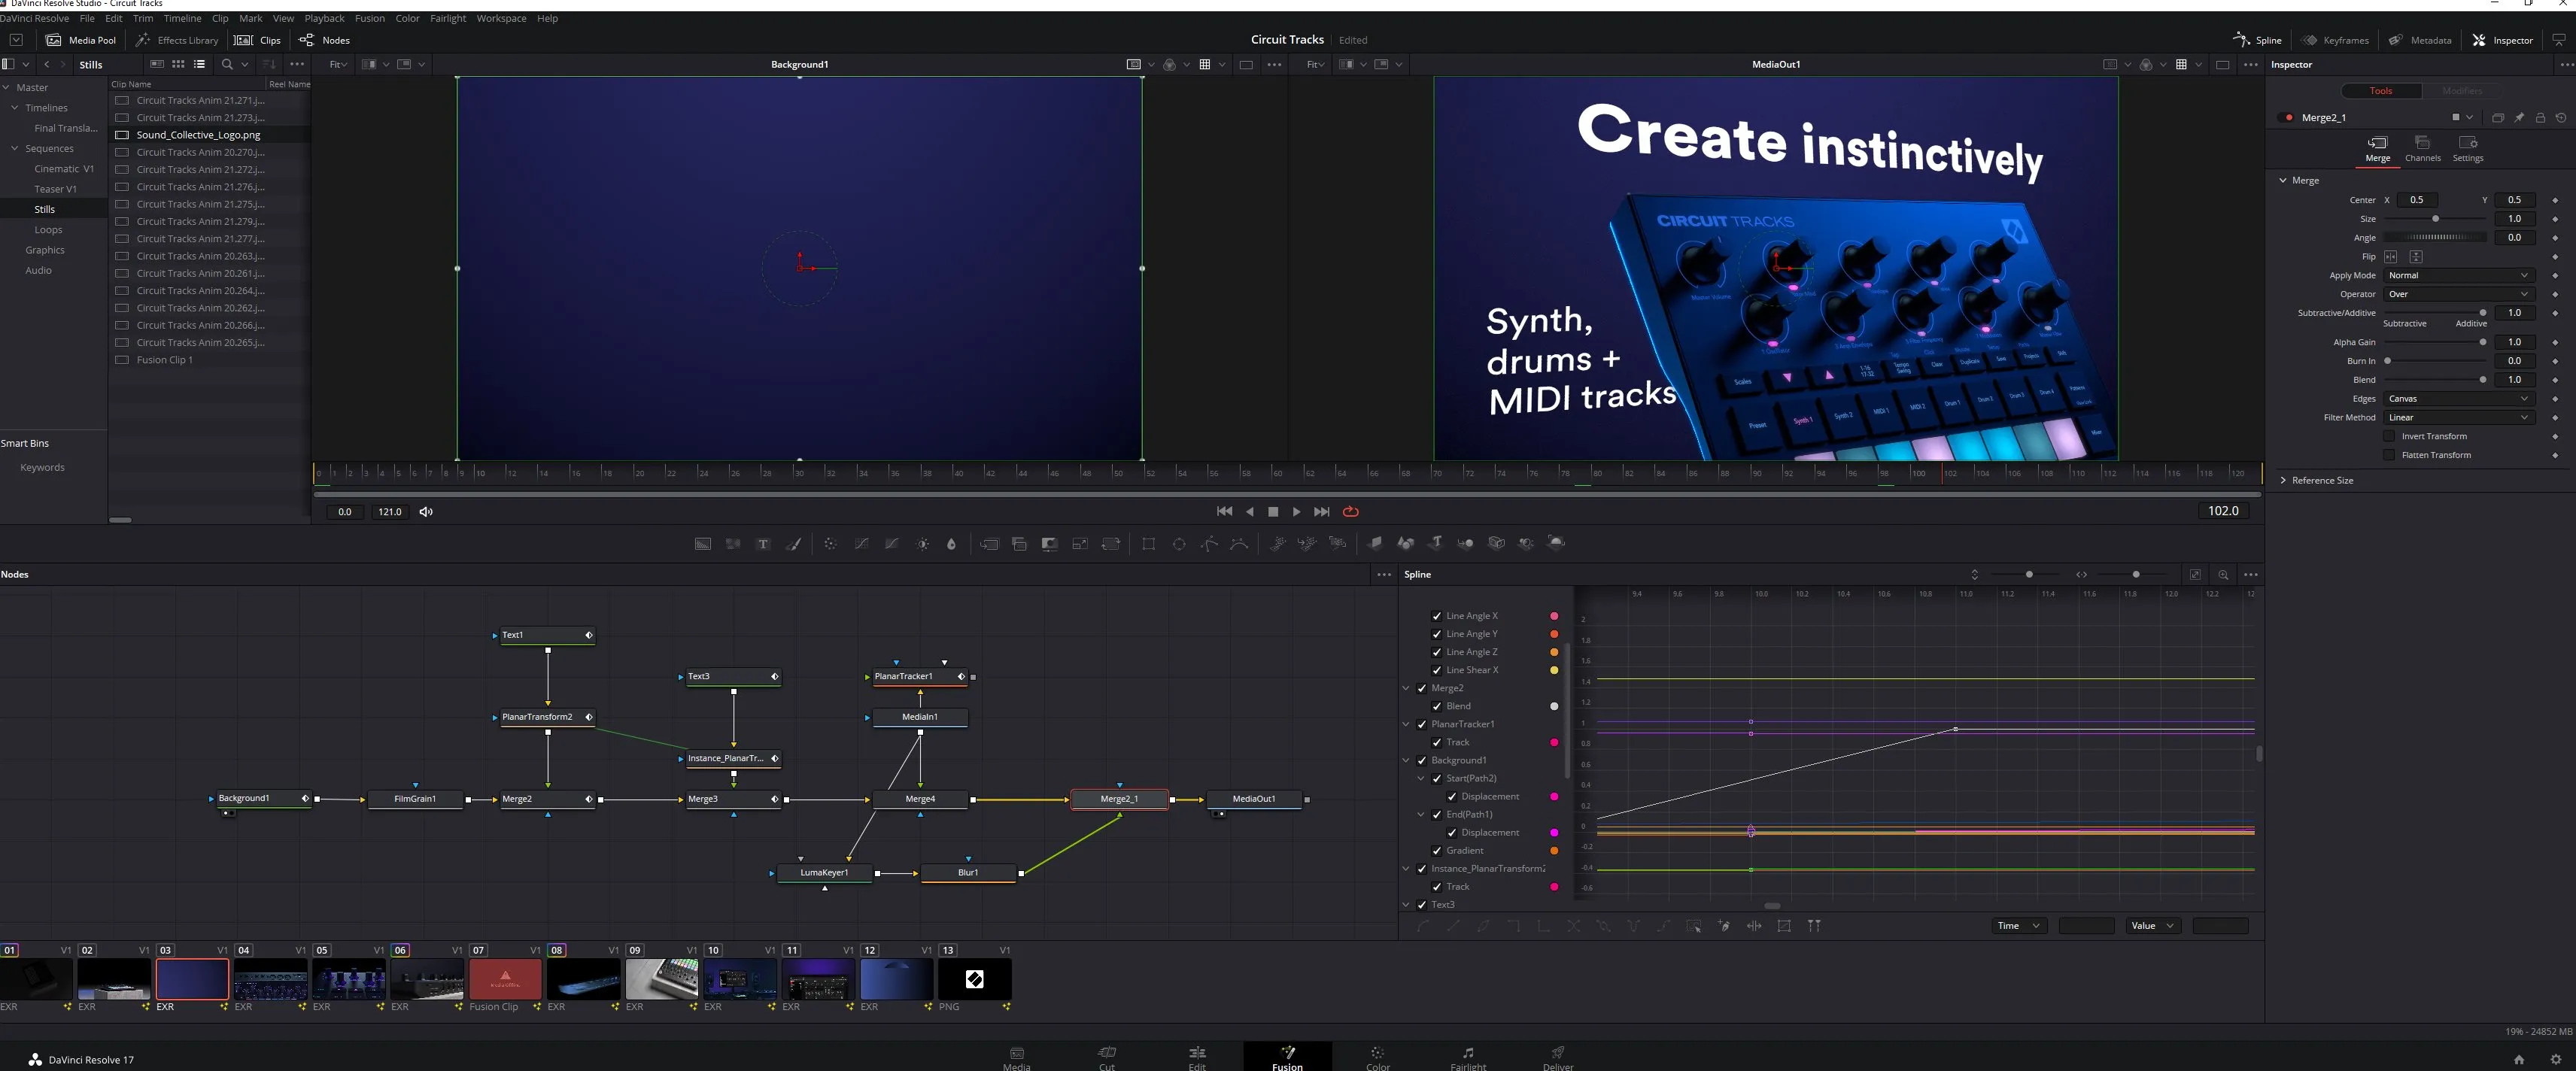Uncheck the Gradient spline checkbox

click(x=1437, y=850)
